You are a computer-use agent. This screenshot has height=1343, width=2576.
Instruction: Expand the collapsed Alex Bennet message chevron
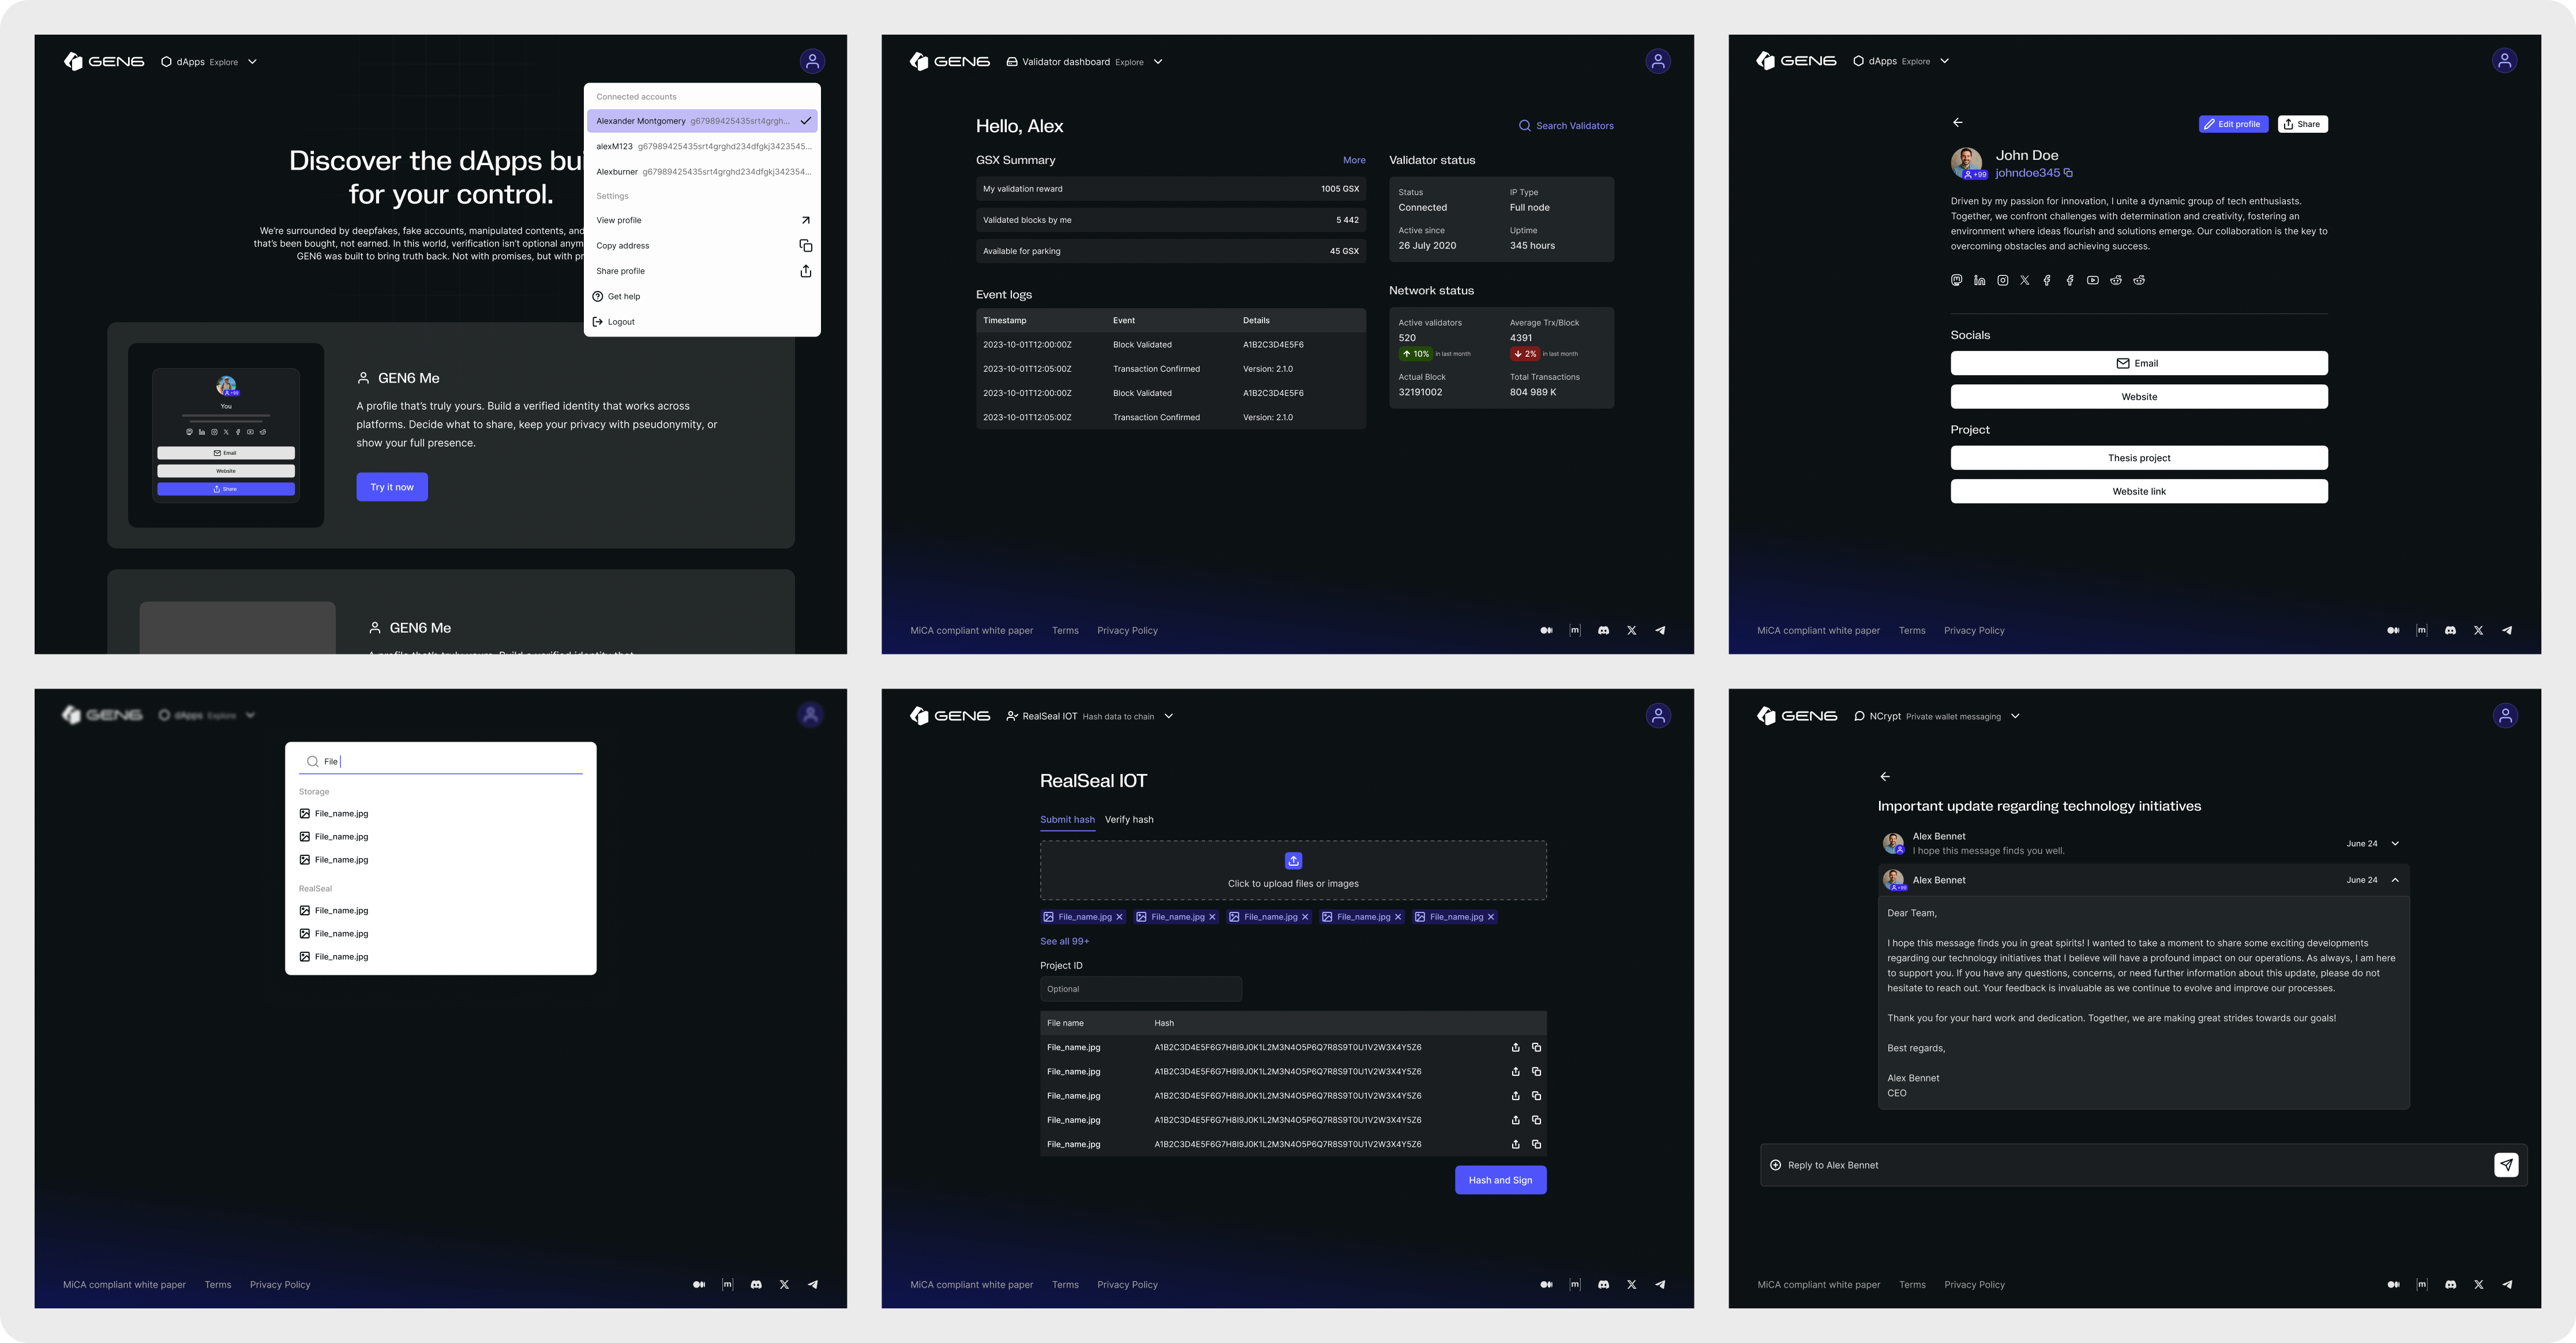[x=2395, y=843]
